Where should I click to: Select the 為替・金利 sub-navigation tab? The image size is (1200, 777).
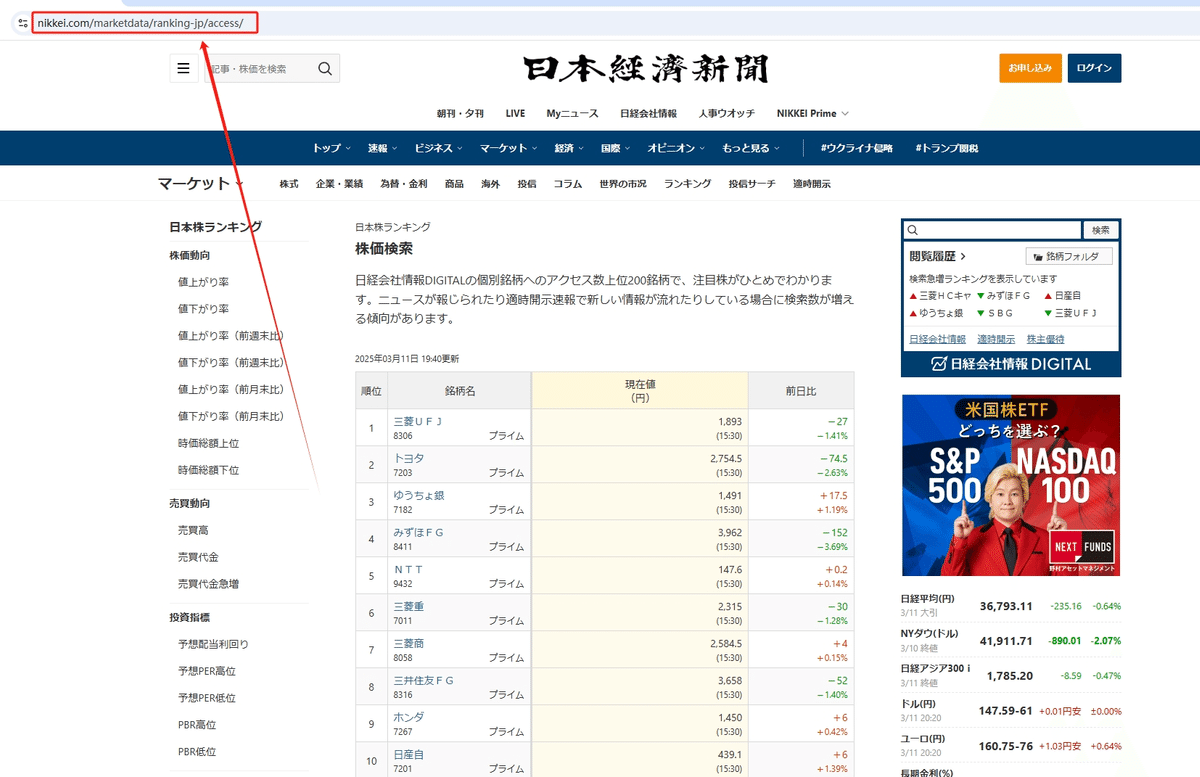[x=403, y=184]
